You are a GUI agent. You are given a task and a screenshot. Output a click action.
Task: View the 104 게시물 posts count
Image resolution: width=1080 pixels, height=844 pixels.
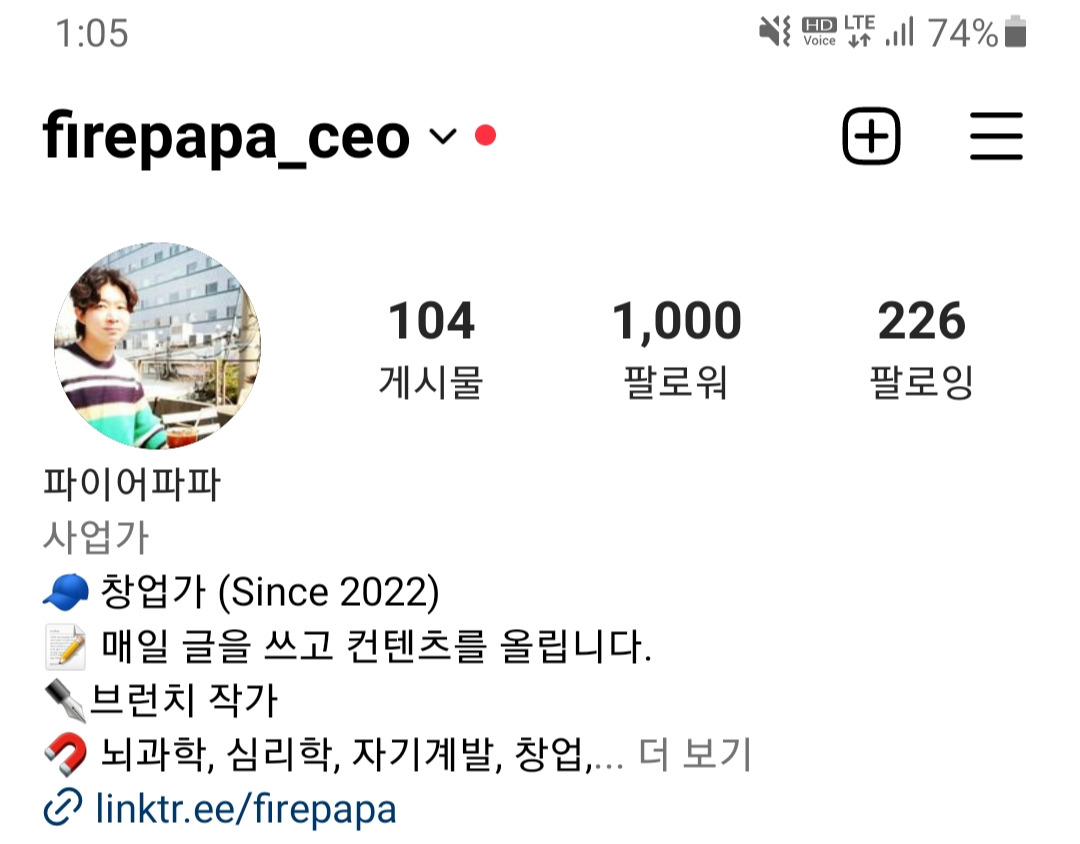point(431,349)
